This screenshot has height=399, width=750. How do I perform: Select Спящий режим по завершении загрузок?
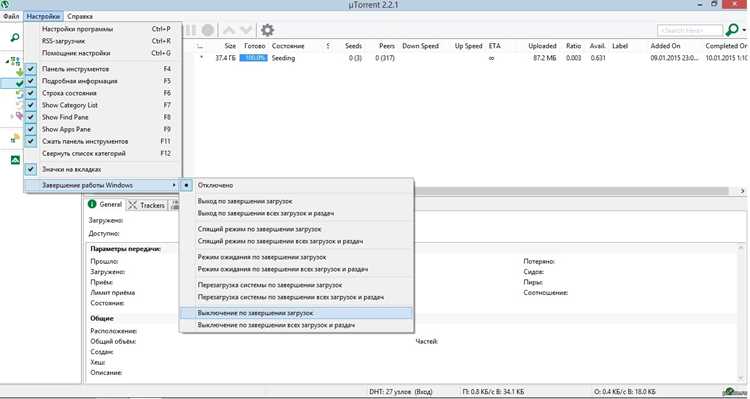pos(296,229)
